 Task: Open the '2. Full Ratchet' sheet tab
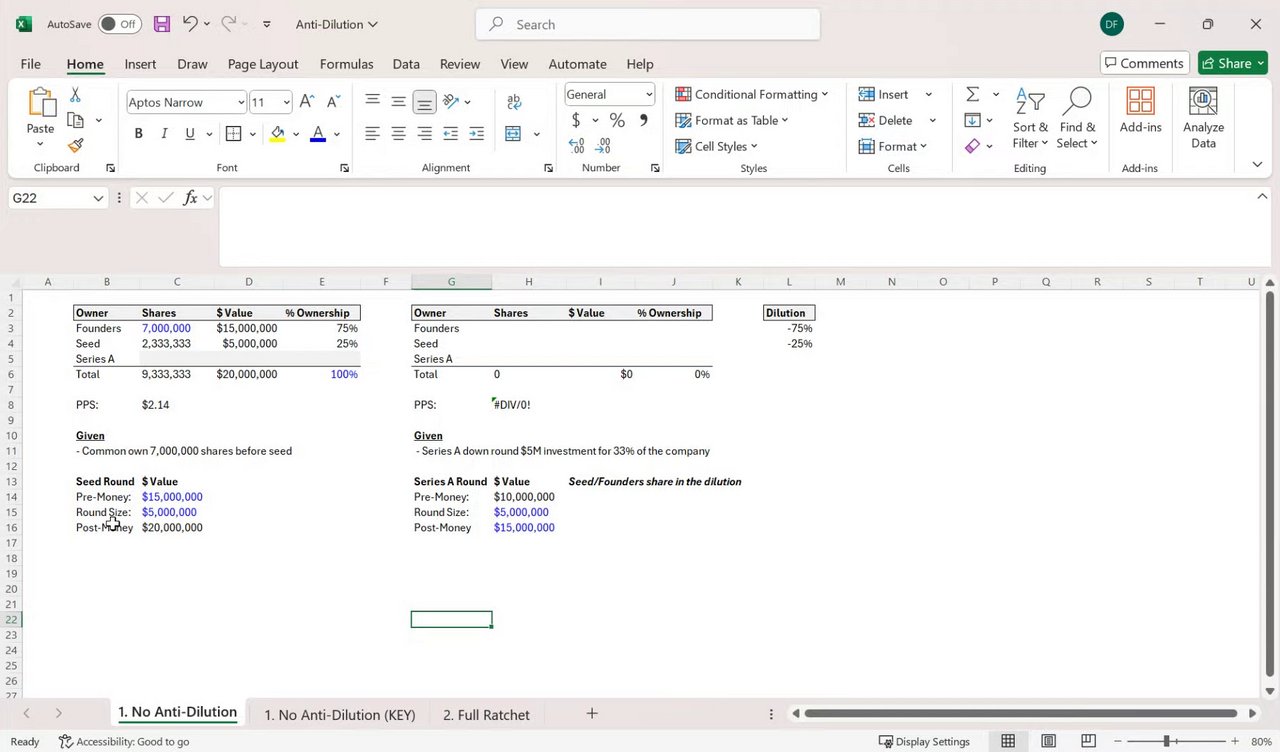point(486,714)
